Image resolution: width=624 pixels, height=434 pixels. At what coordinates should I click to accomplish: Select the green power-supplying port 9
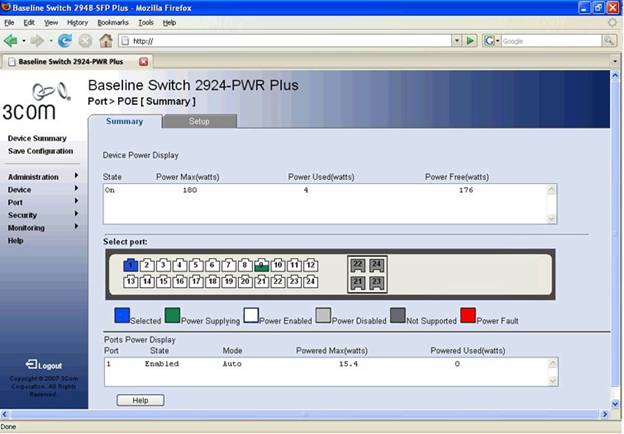tap(261, 265)
